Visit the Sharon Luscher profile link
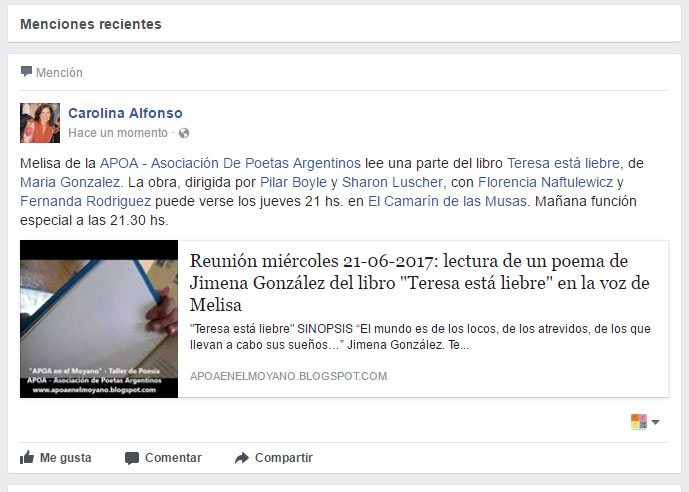The image size is (689, 492). (392, 182)
